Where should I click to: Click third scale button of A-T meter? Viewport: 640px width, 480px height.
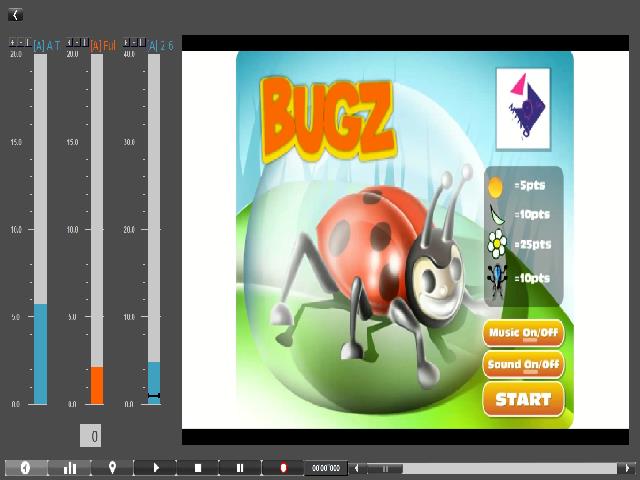[28, 42]
